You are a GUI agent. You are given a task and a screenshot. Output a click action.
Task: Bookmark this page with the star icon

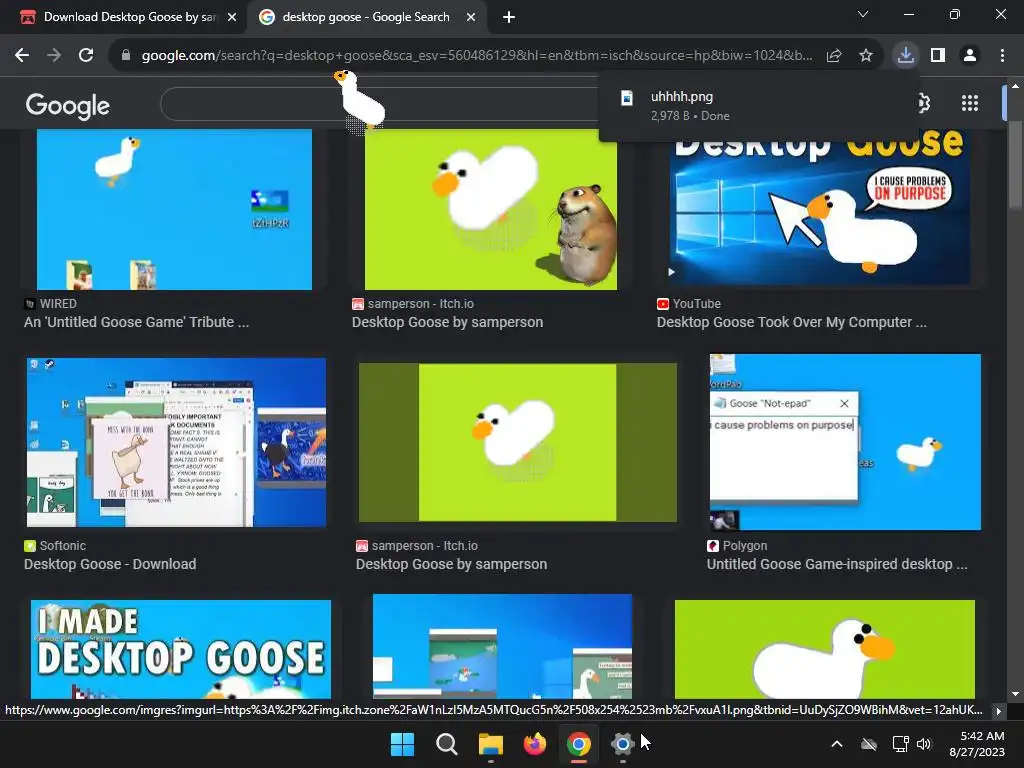tap(866, 56)
